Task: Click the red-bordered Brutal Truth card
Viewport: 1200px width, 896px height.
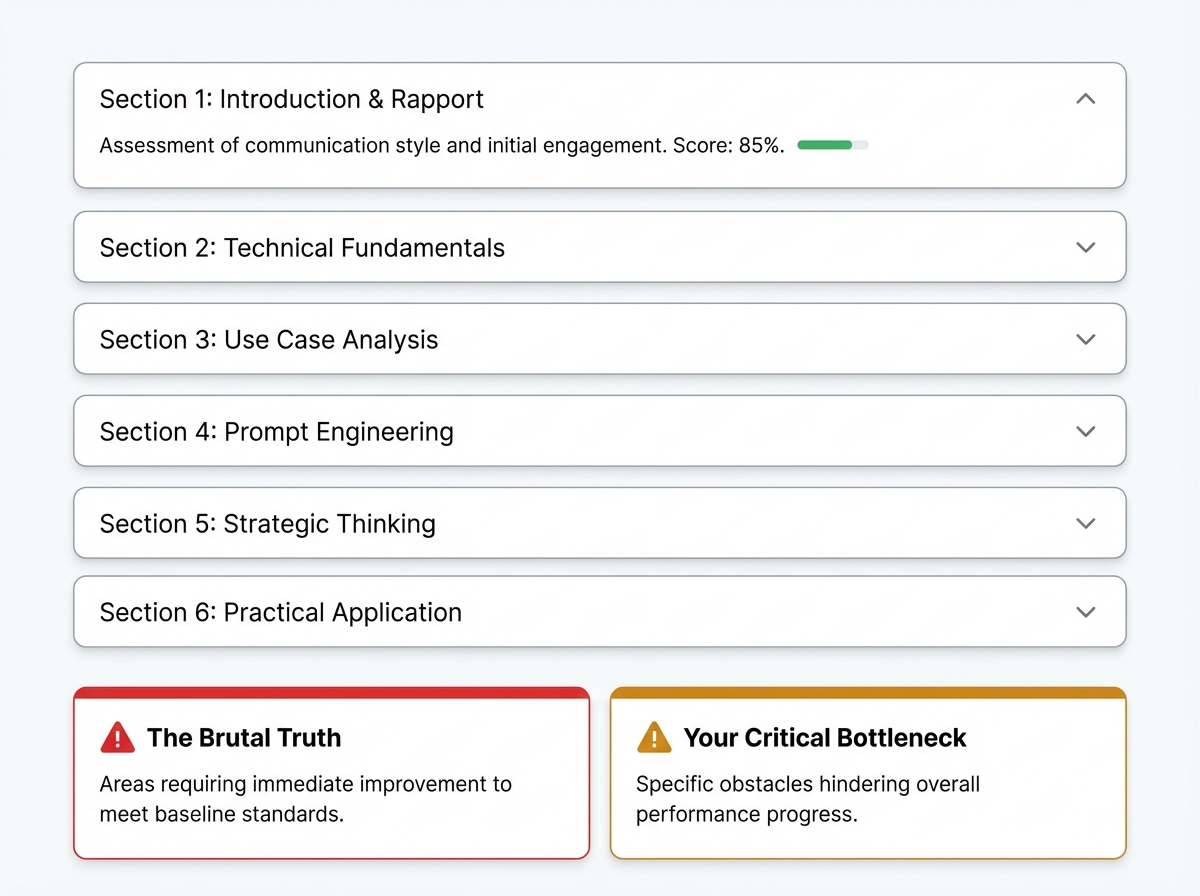Action: pos(332,800)
